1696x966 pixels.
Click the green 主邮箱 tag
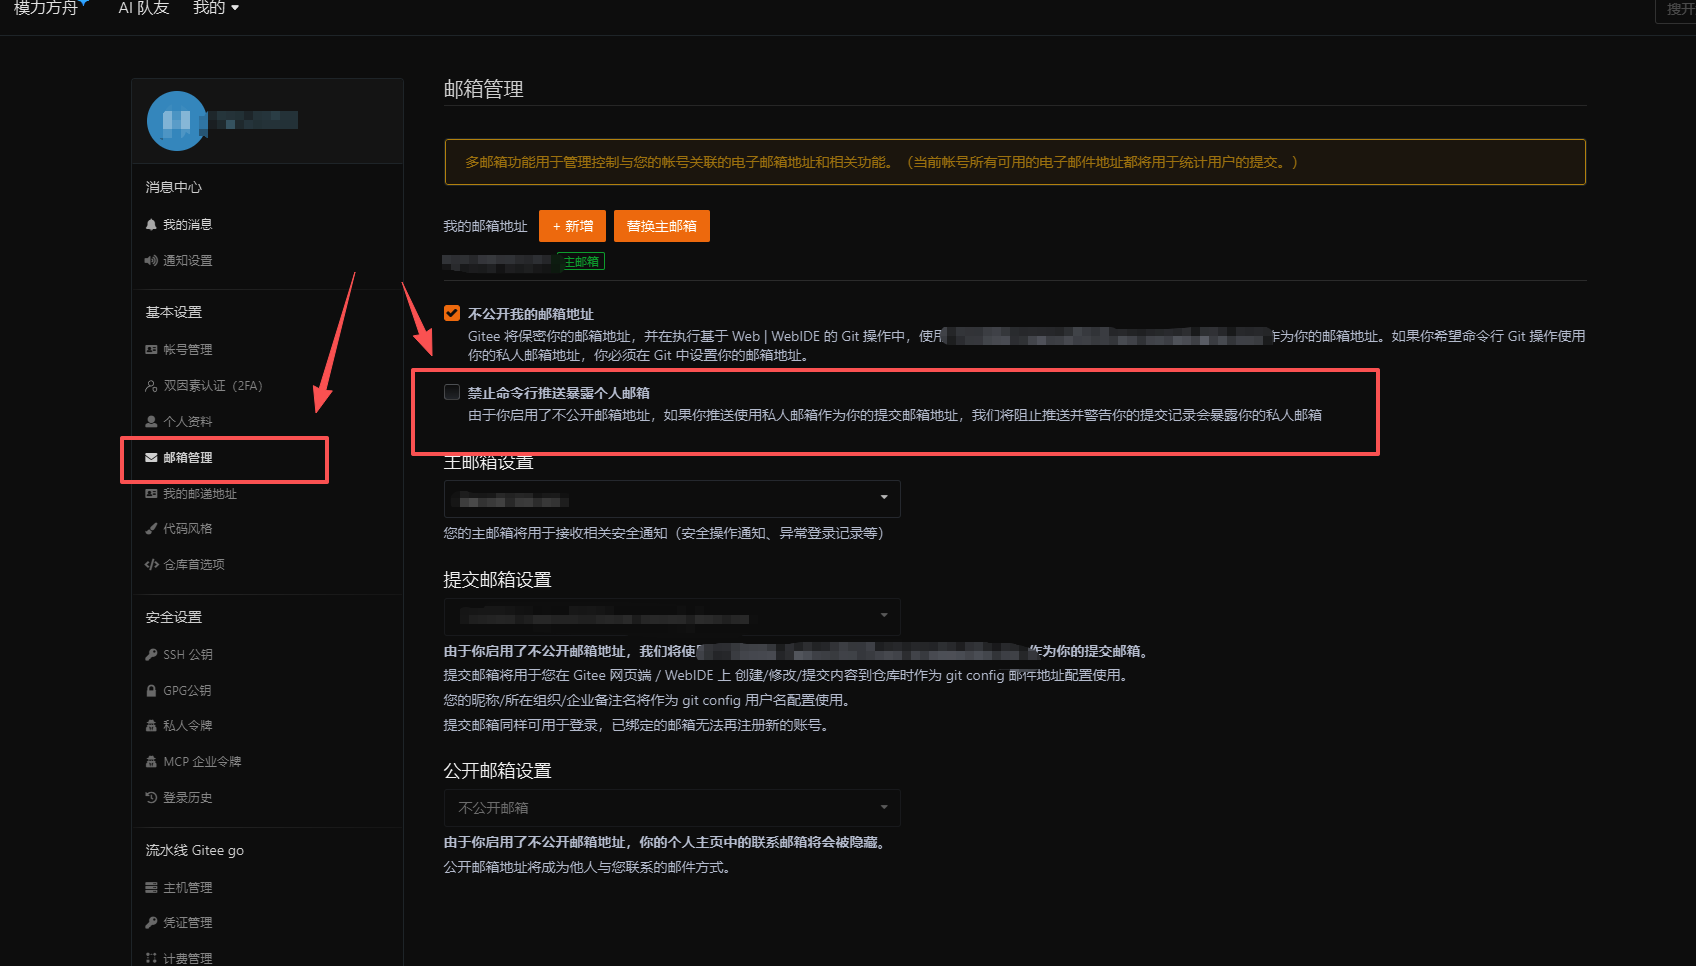click(581, 262)
